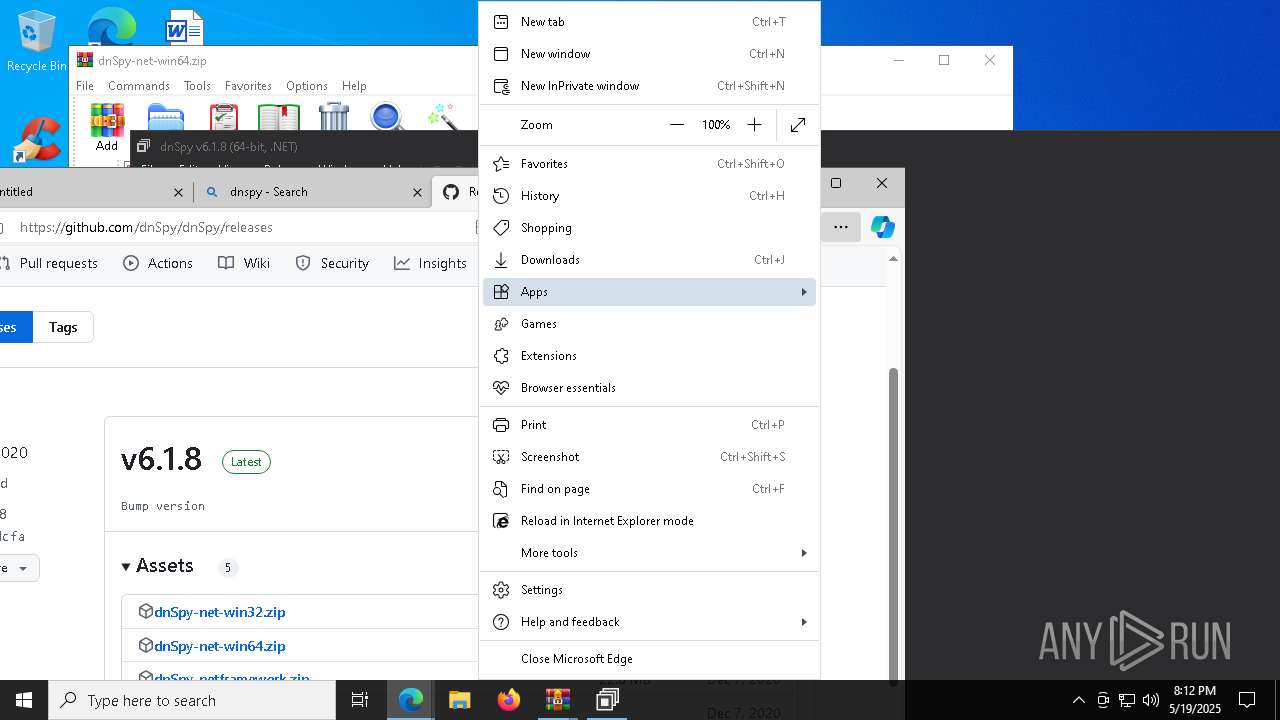This screenshot has width=1280, height=720.
Task: Click the Edge ellipsis menu button
Action: (x=841, y=227)
